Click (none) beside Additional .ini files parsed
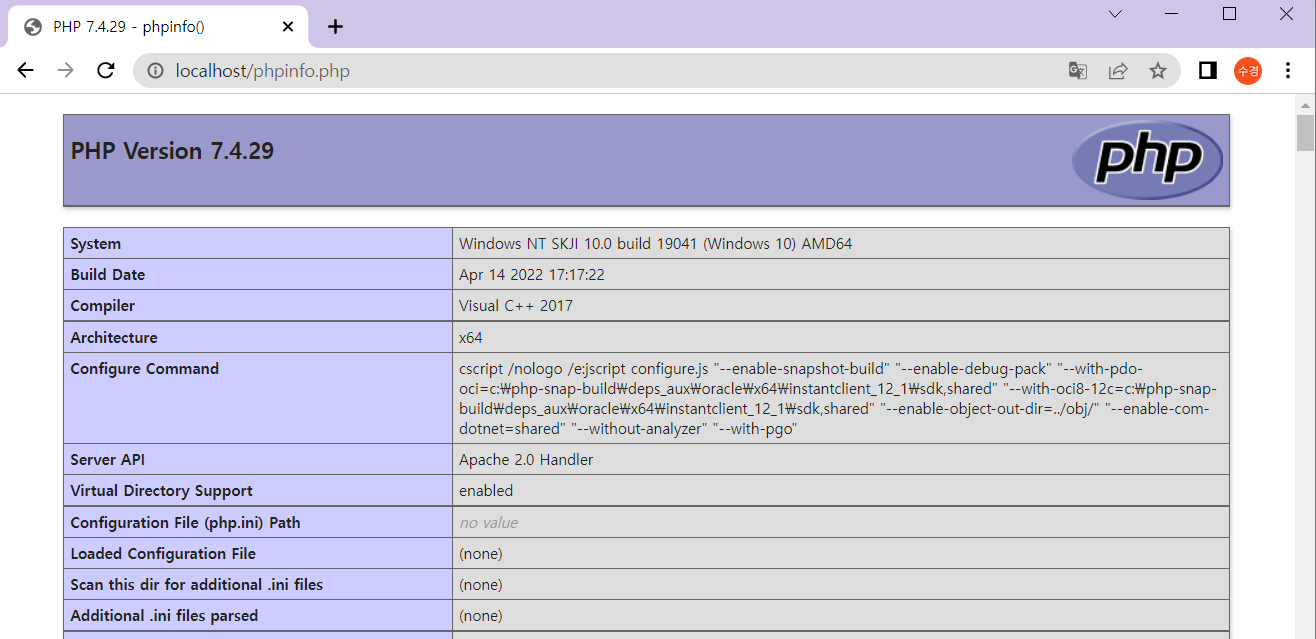The width and height of the screenshot is (1316, 639). click(x=481, y=616)
